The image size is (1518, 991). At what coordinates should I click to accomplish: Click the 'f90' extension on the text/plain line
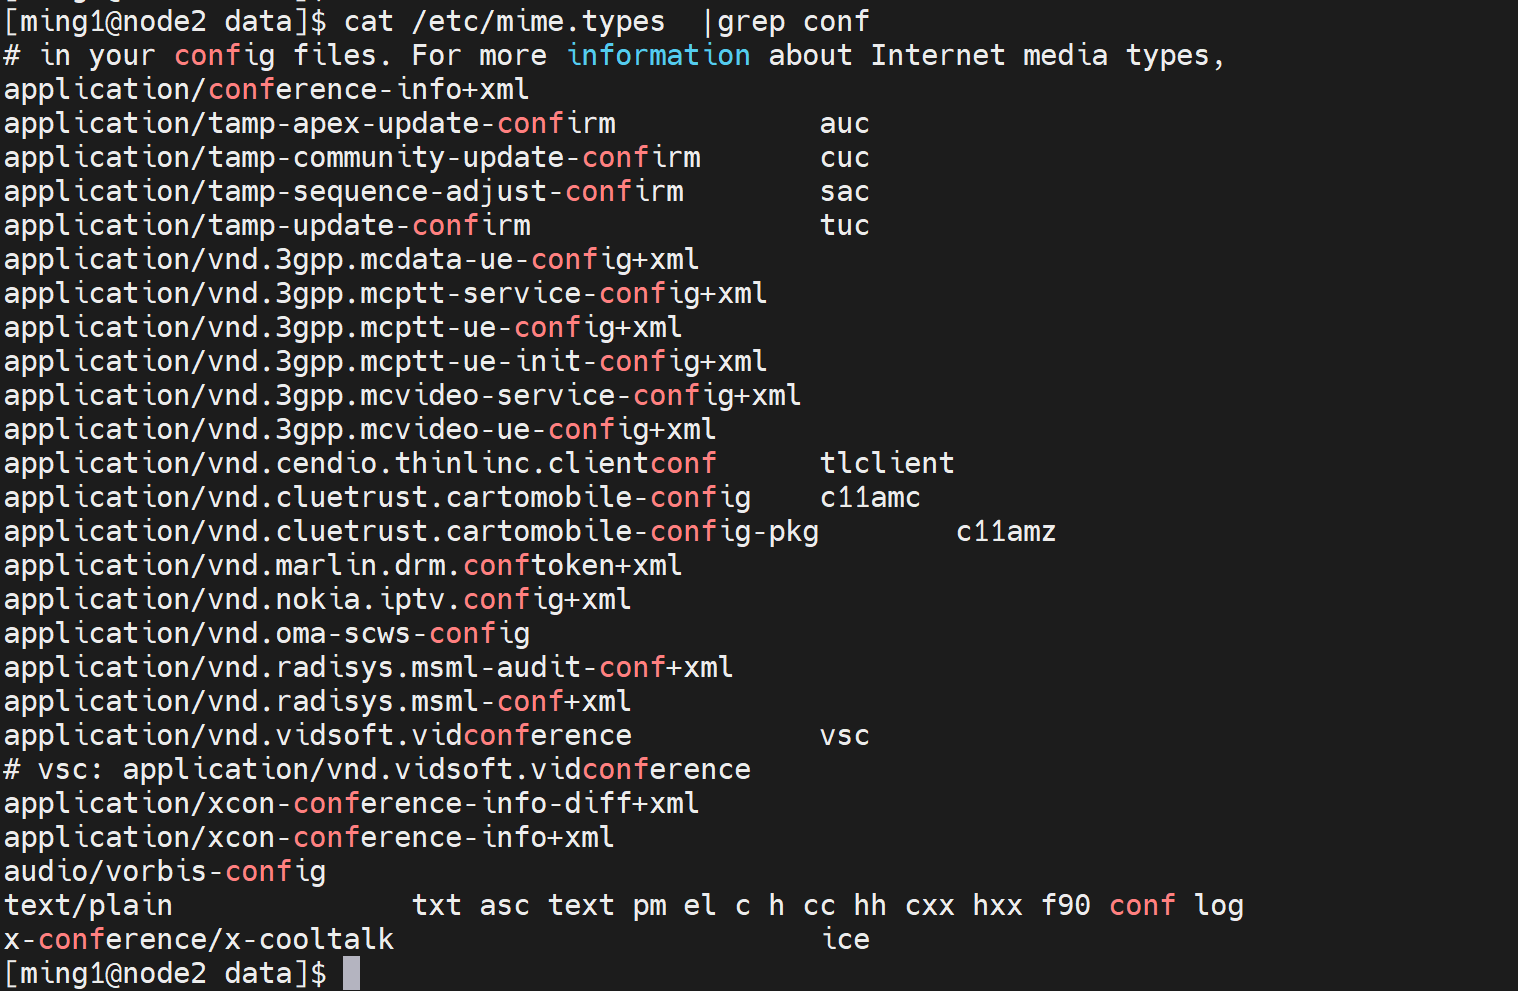tap(1066, 905)
